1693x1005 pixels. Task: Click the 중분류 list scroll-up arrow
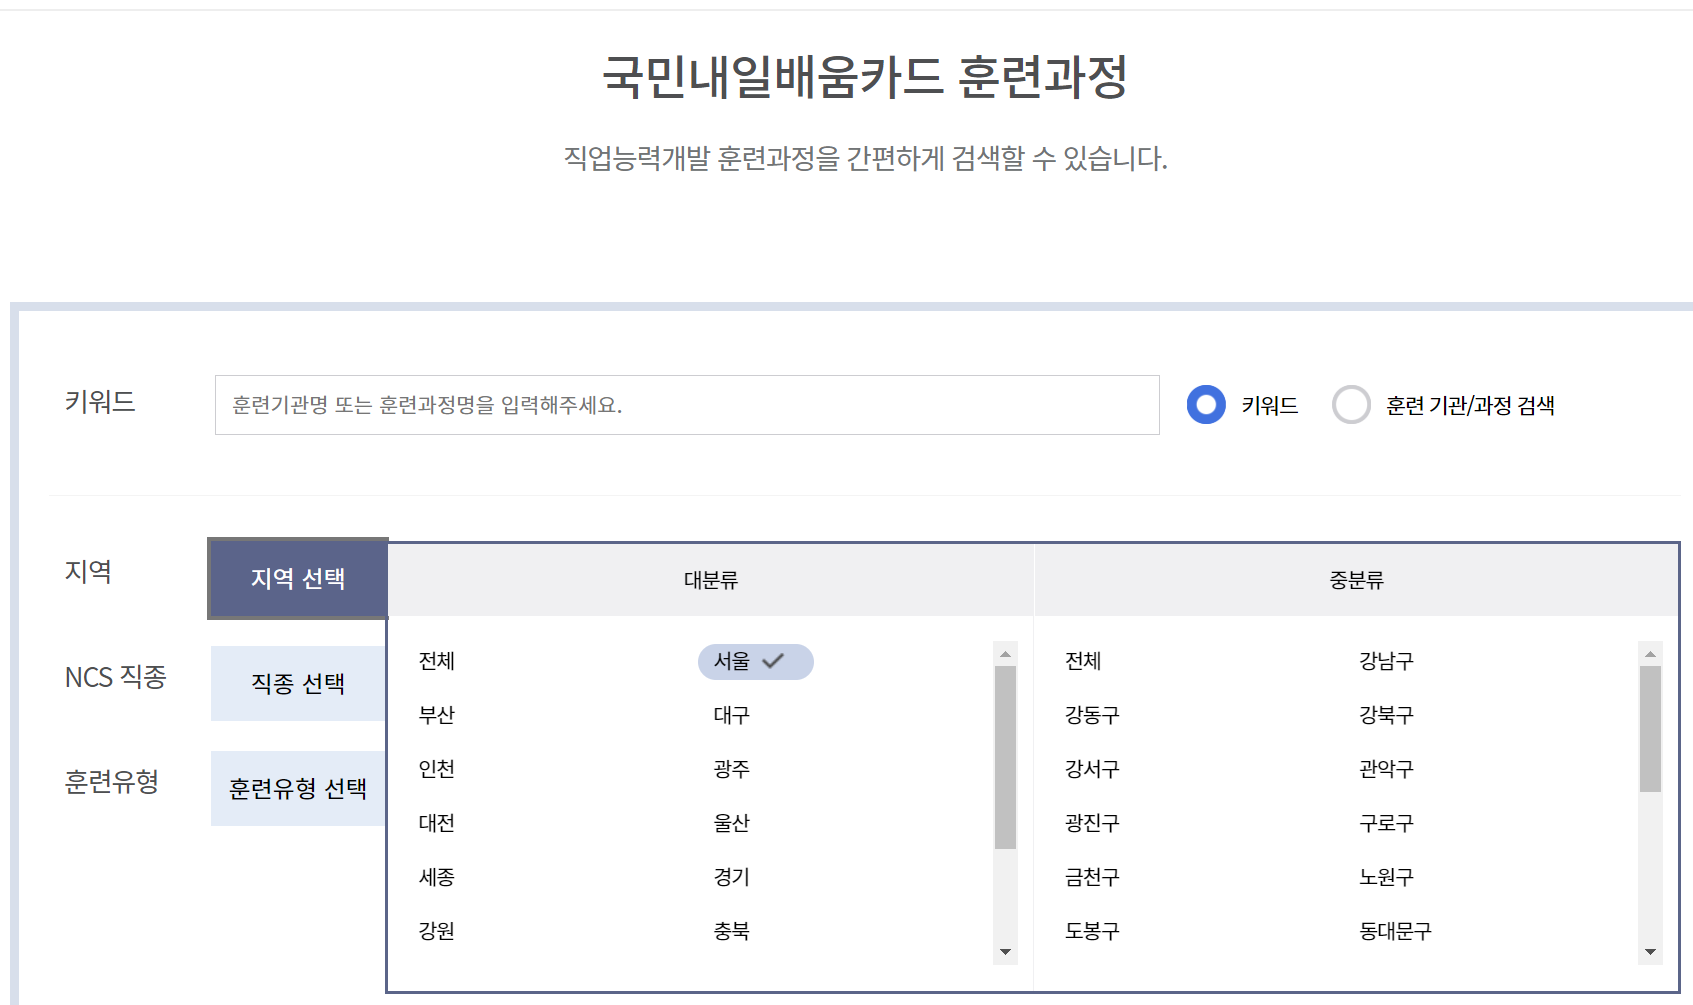point(1651,654)
